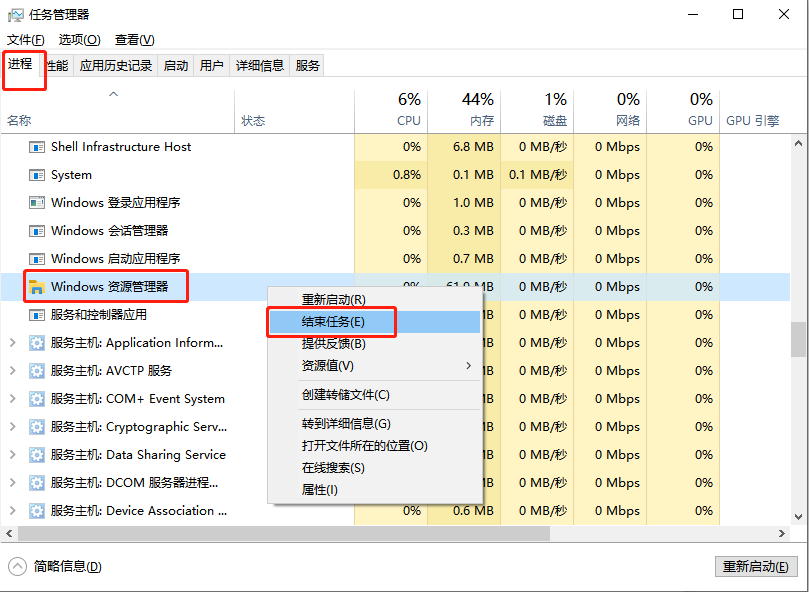The image size is (809, 592).
Task: Click the 服务和控制器应用 icon
Action: coord(37,315)
